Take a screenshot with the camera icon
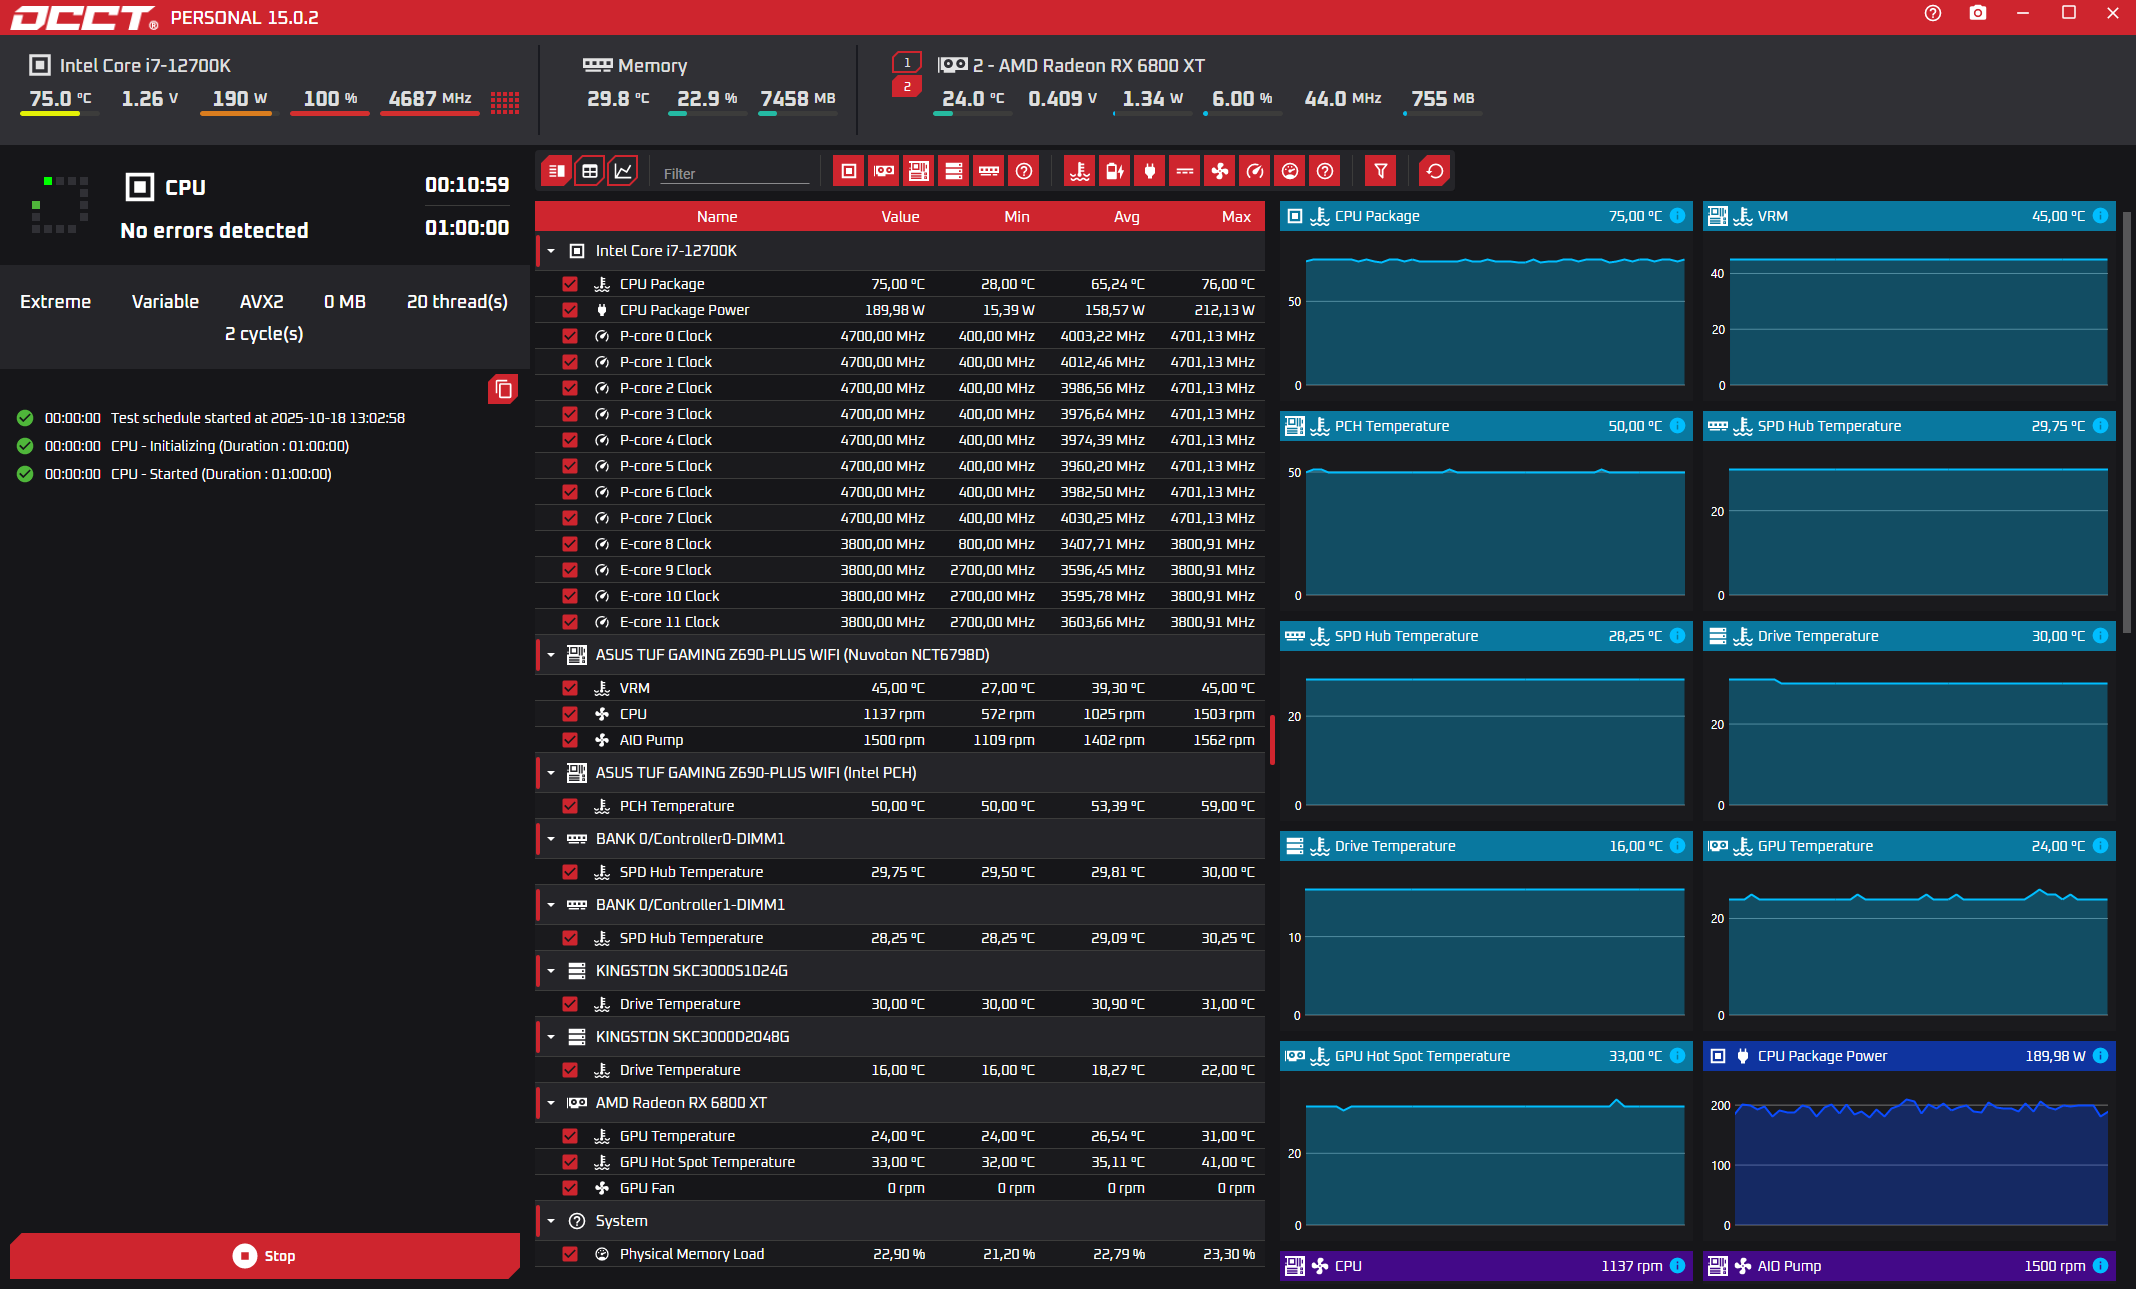Image resolution: width=2136 pixels, height=1289 pixels. 1977,13
